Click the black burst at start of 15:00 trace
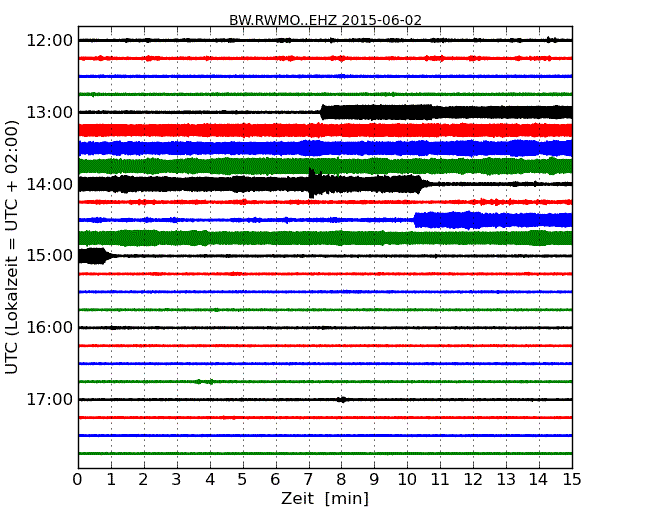 click(94, 256)
